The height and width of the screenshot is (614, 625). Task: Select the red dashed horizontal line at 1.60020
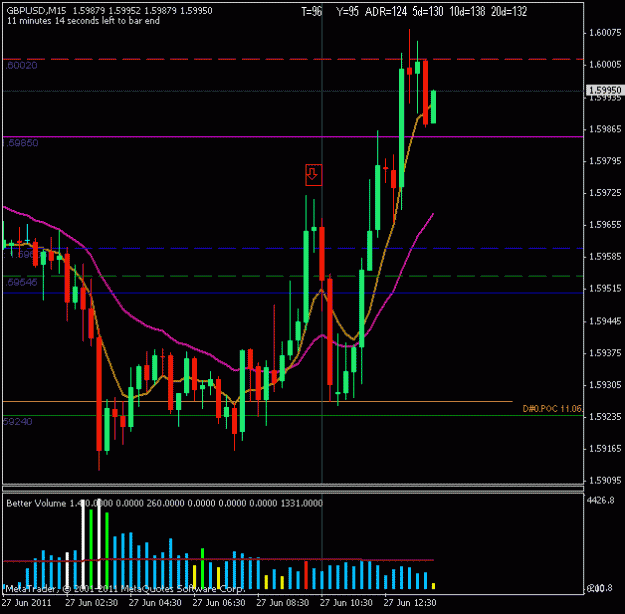(293, 59)
